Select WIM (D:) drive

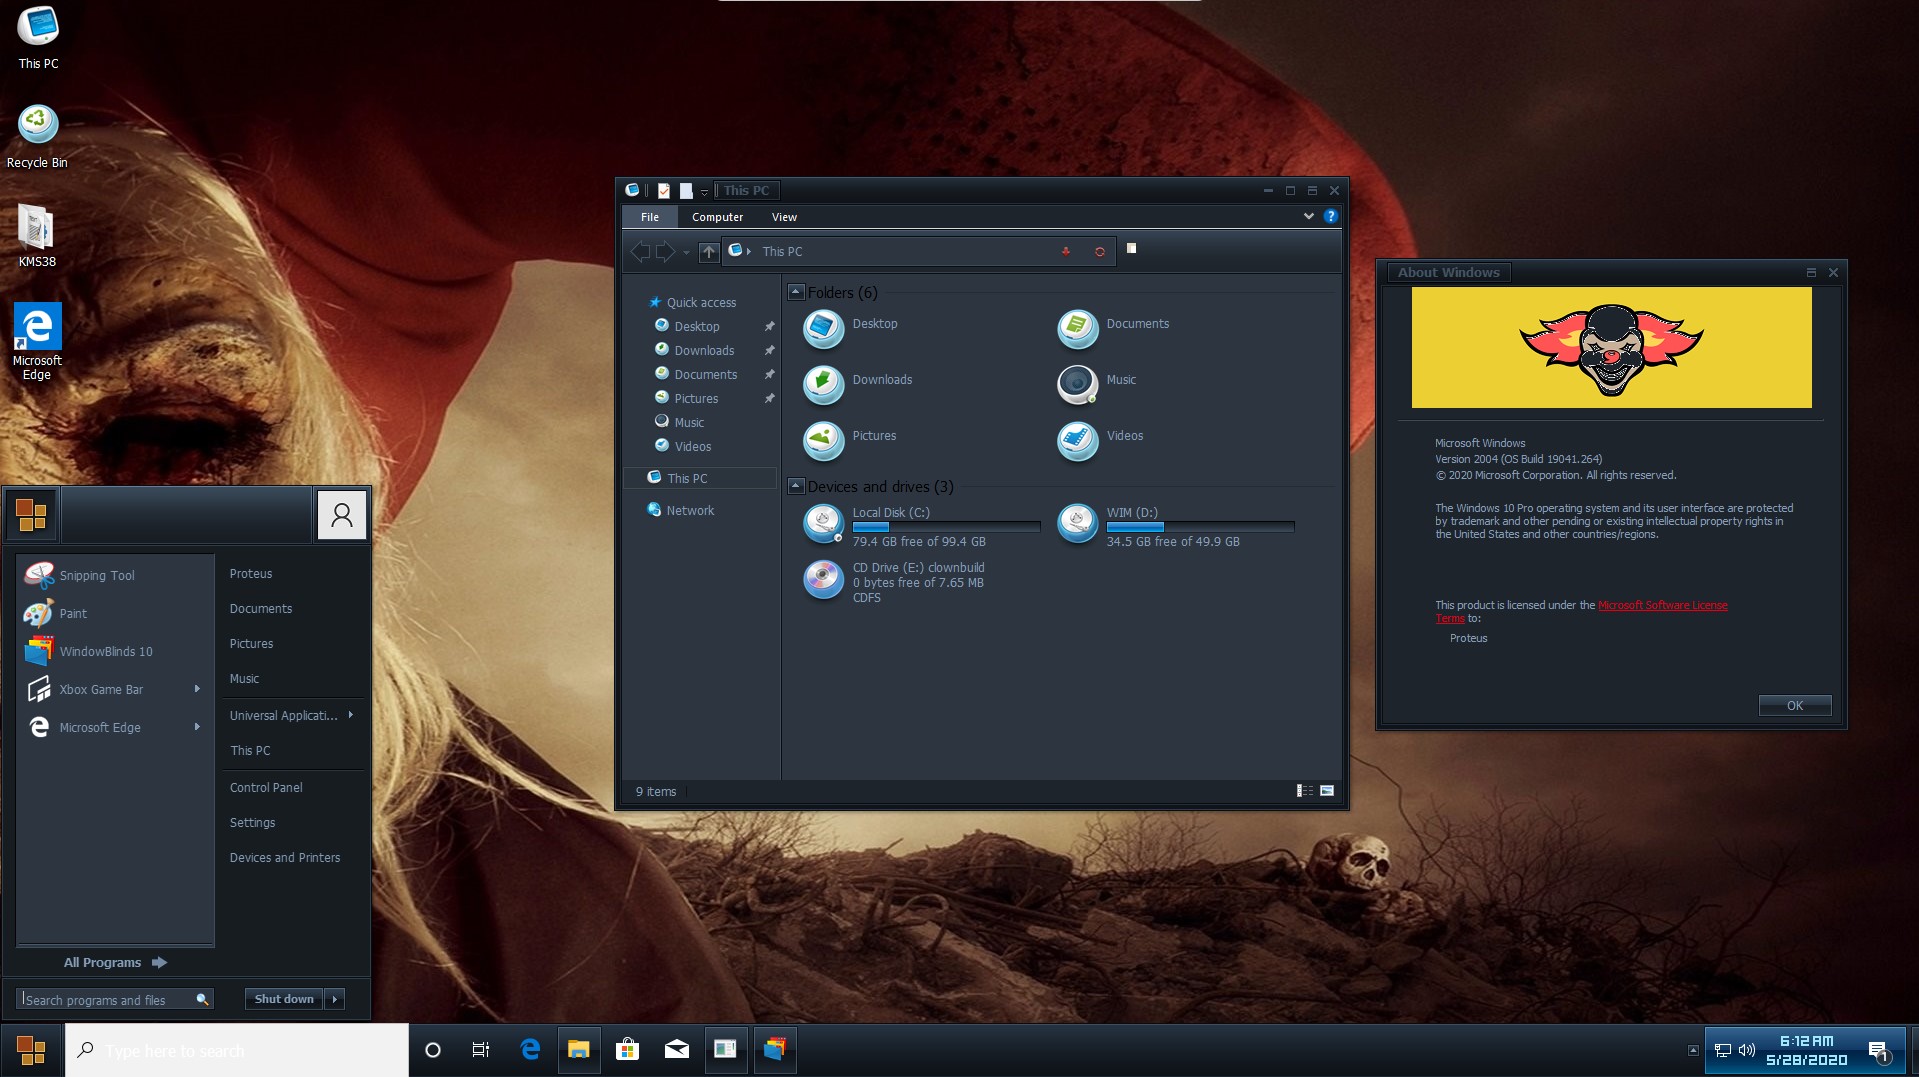coord(1175,525)
